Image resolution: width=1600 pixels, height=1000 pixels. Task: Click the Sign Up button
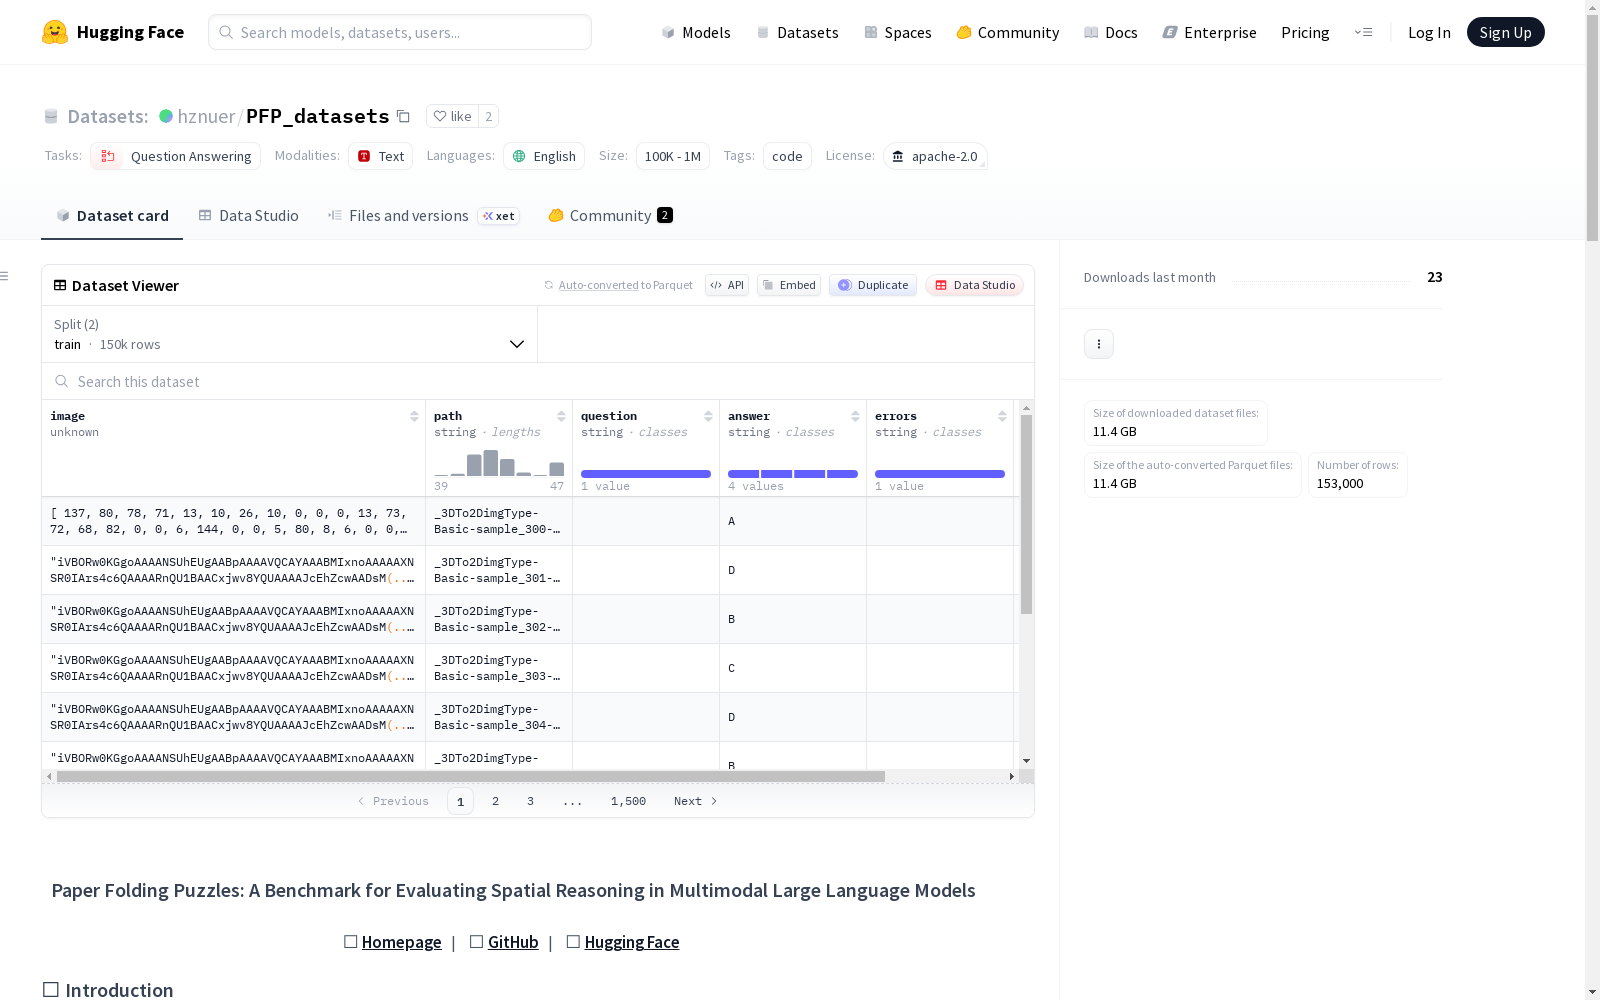click(1506, 32)
